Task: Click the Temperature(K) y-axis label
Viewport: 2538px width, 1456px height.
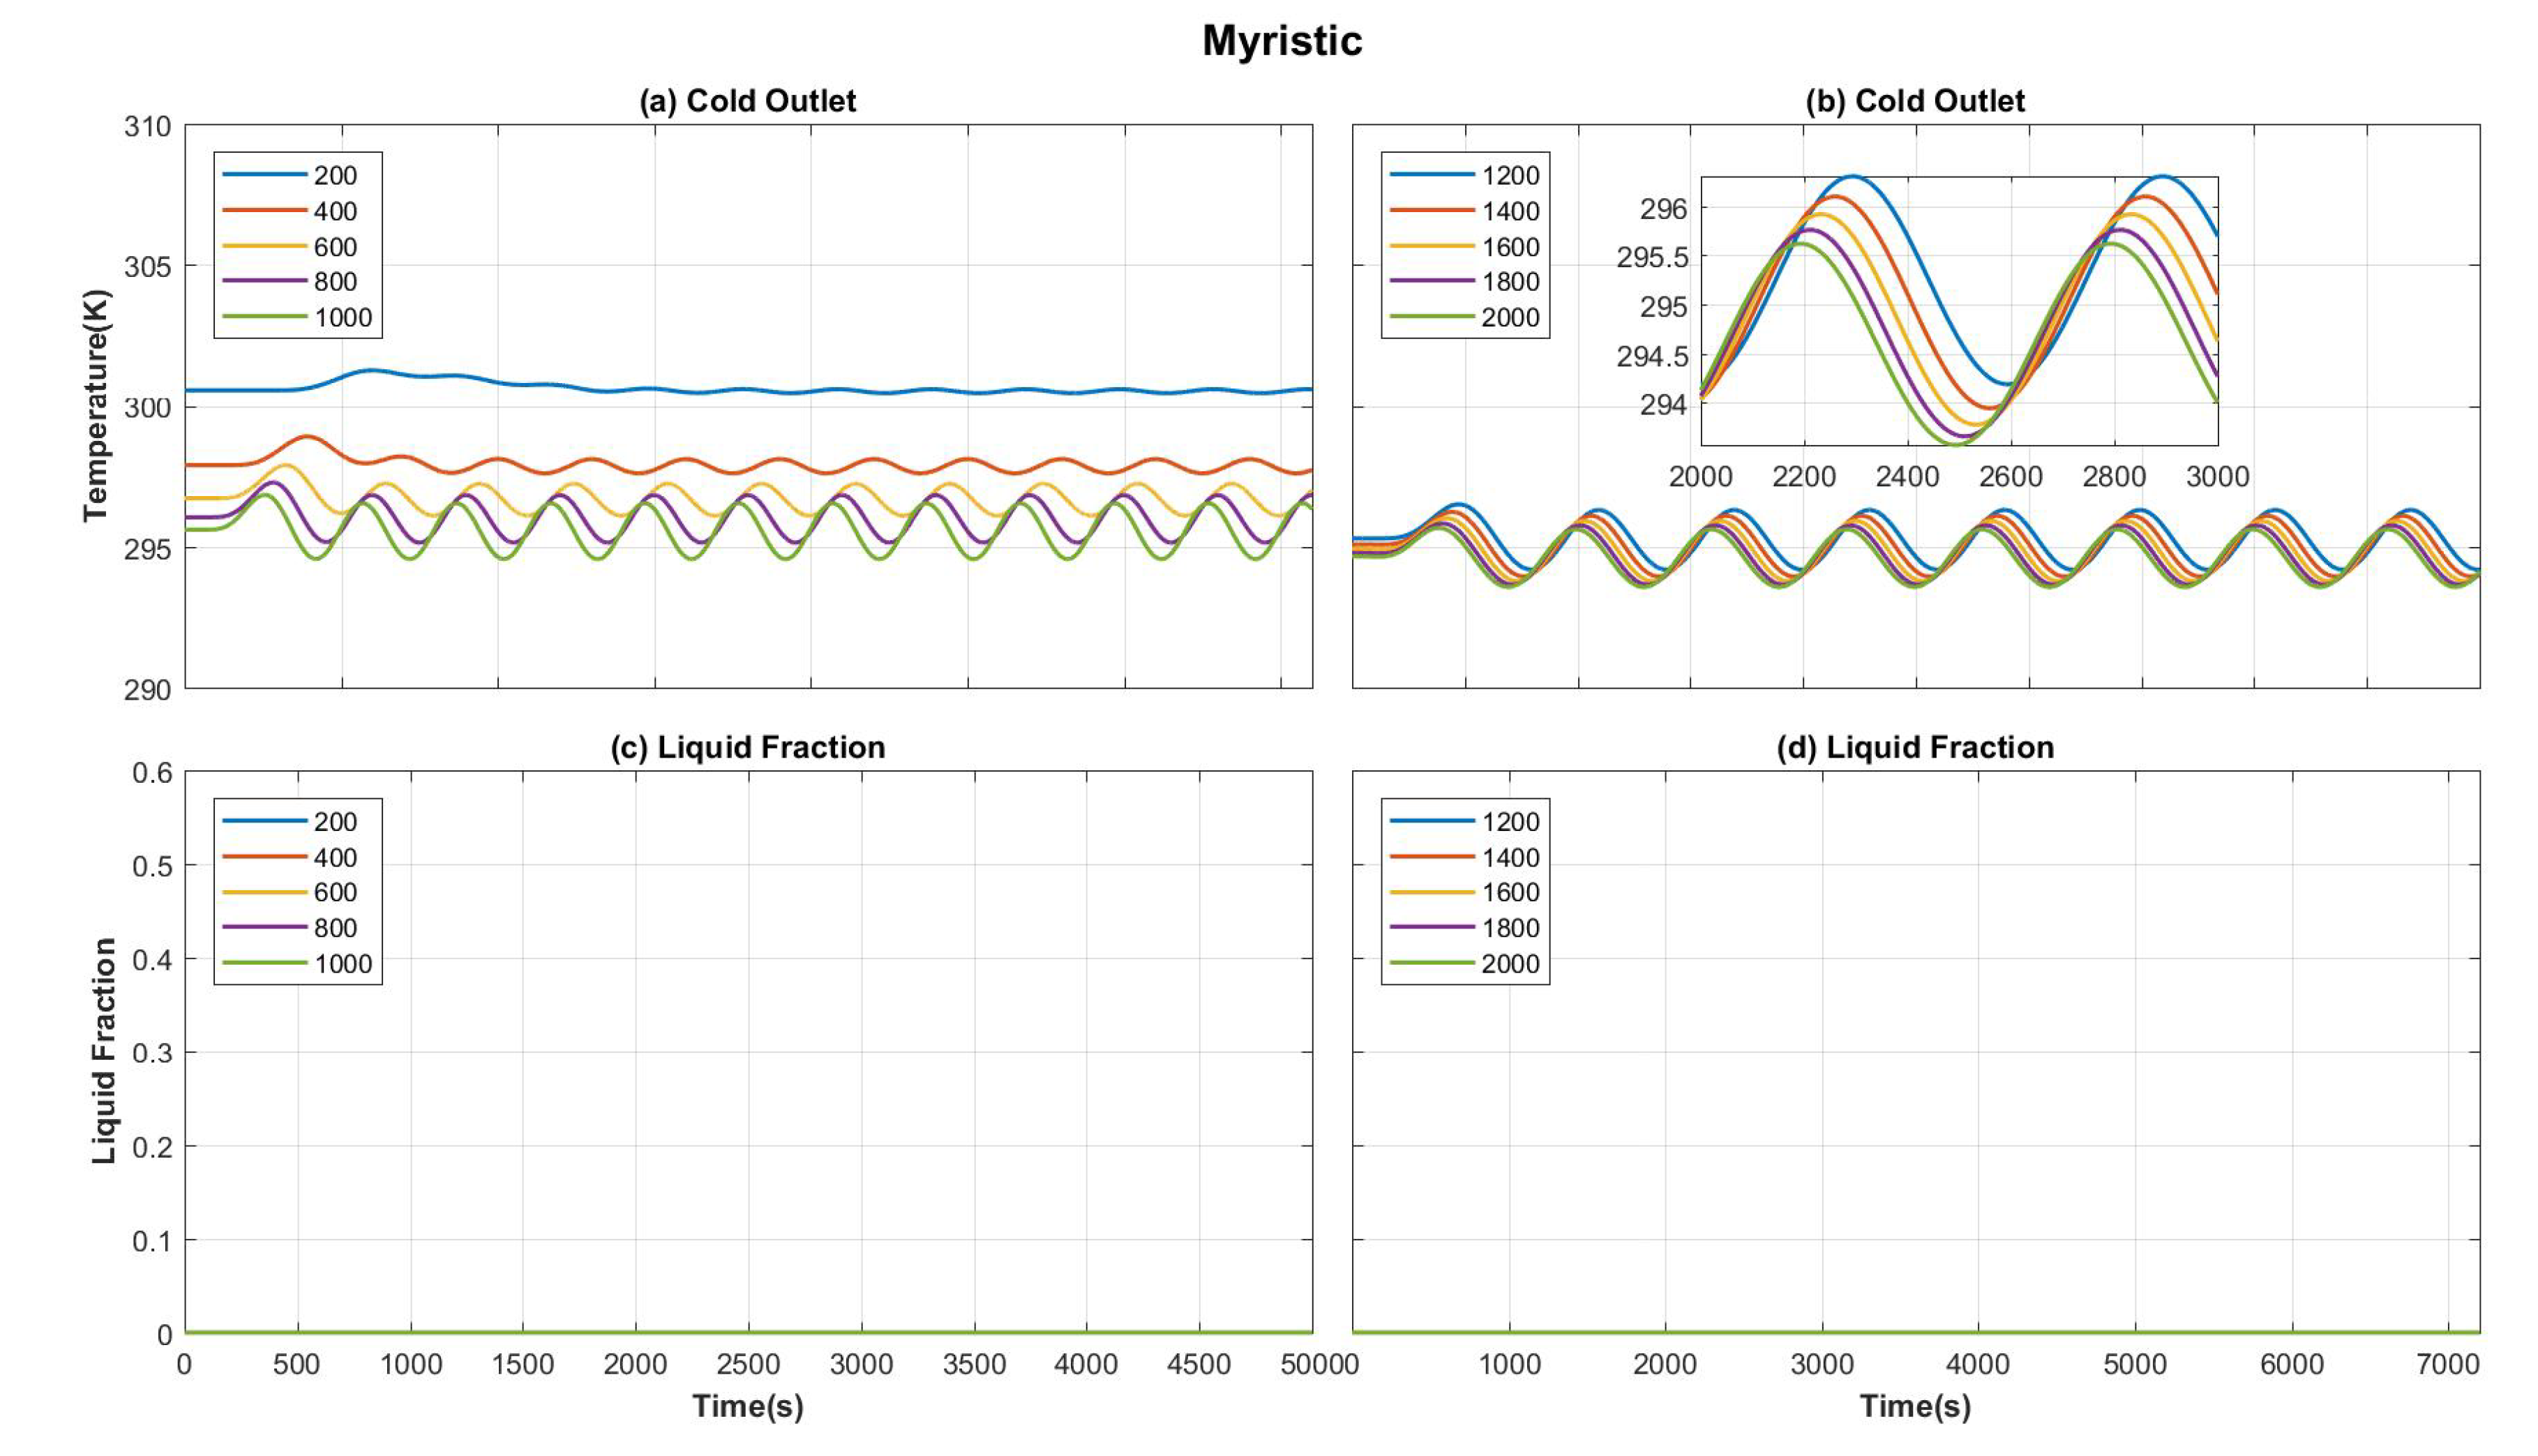Action: tap(97, 405)
